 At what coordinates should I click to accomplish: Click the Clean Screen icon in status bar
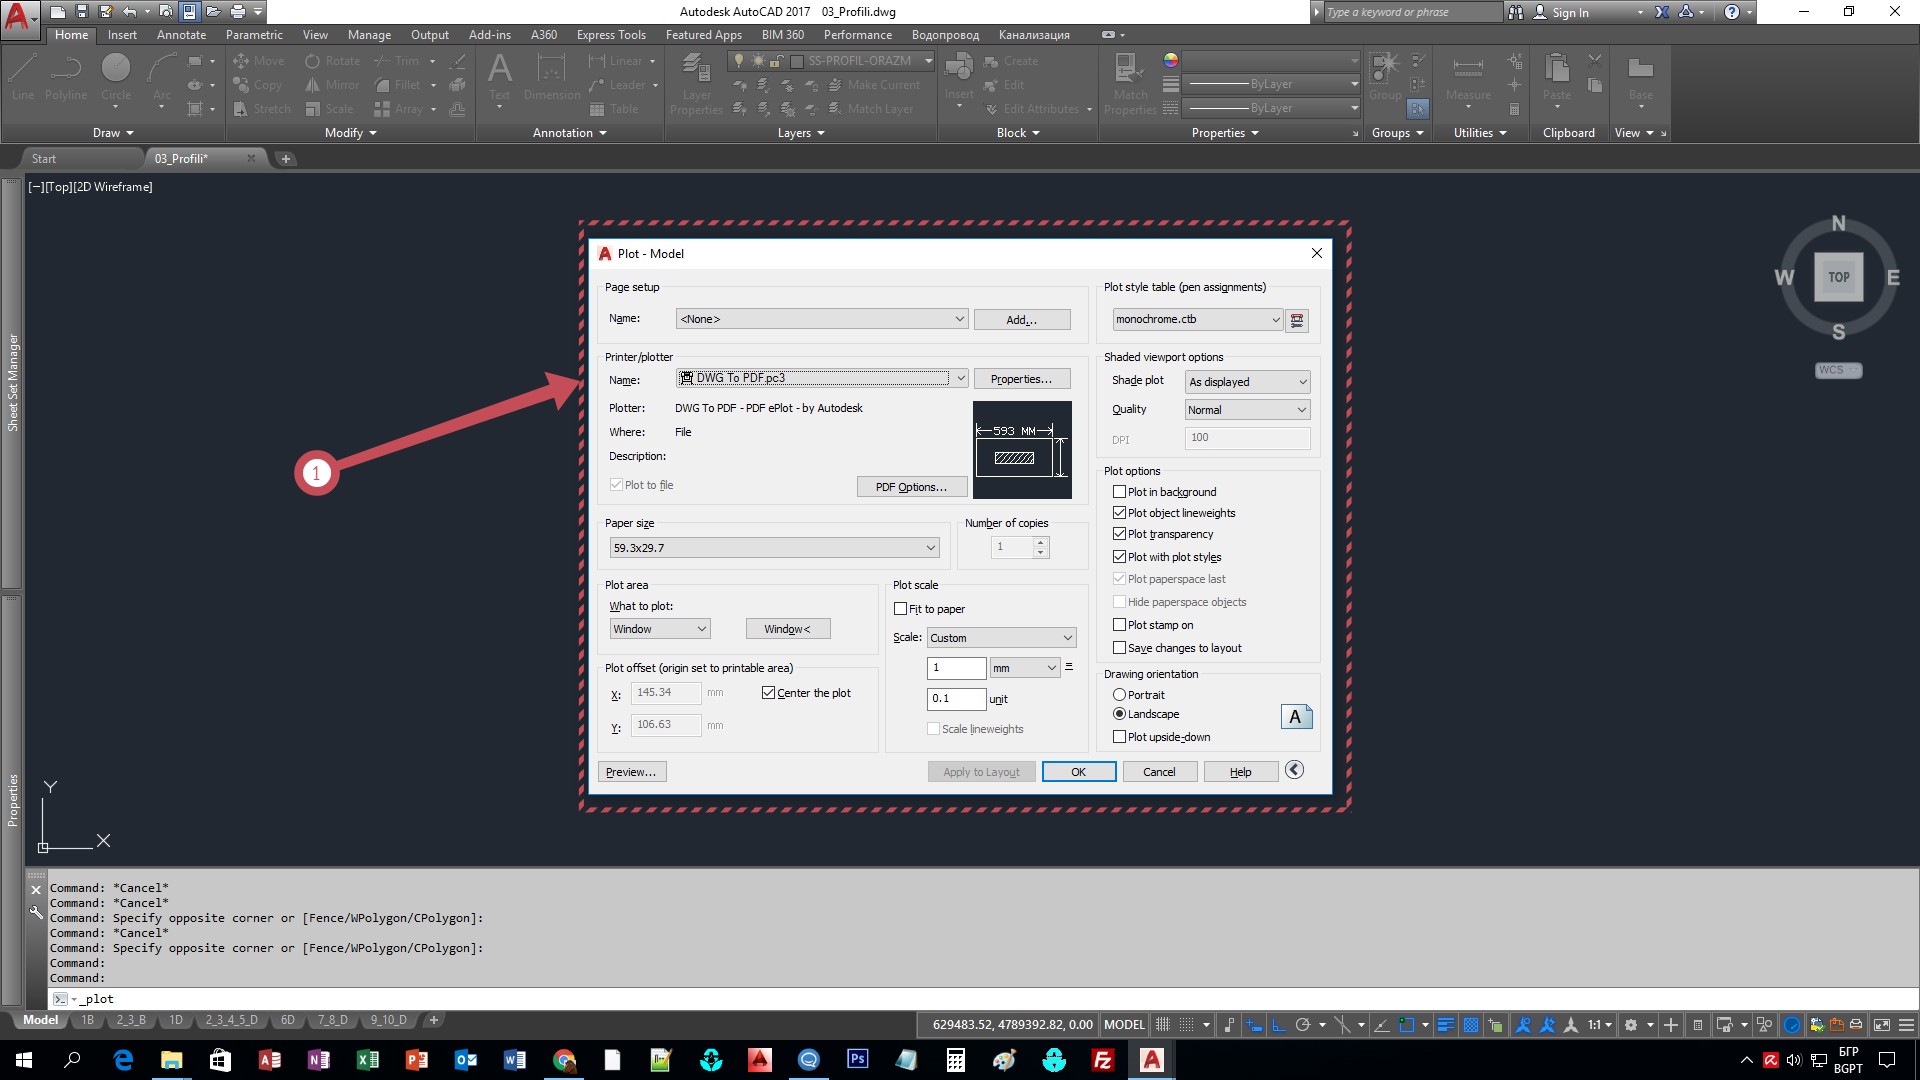(1881, 1025)
